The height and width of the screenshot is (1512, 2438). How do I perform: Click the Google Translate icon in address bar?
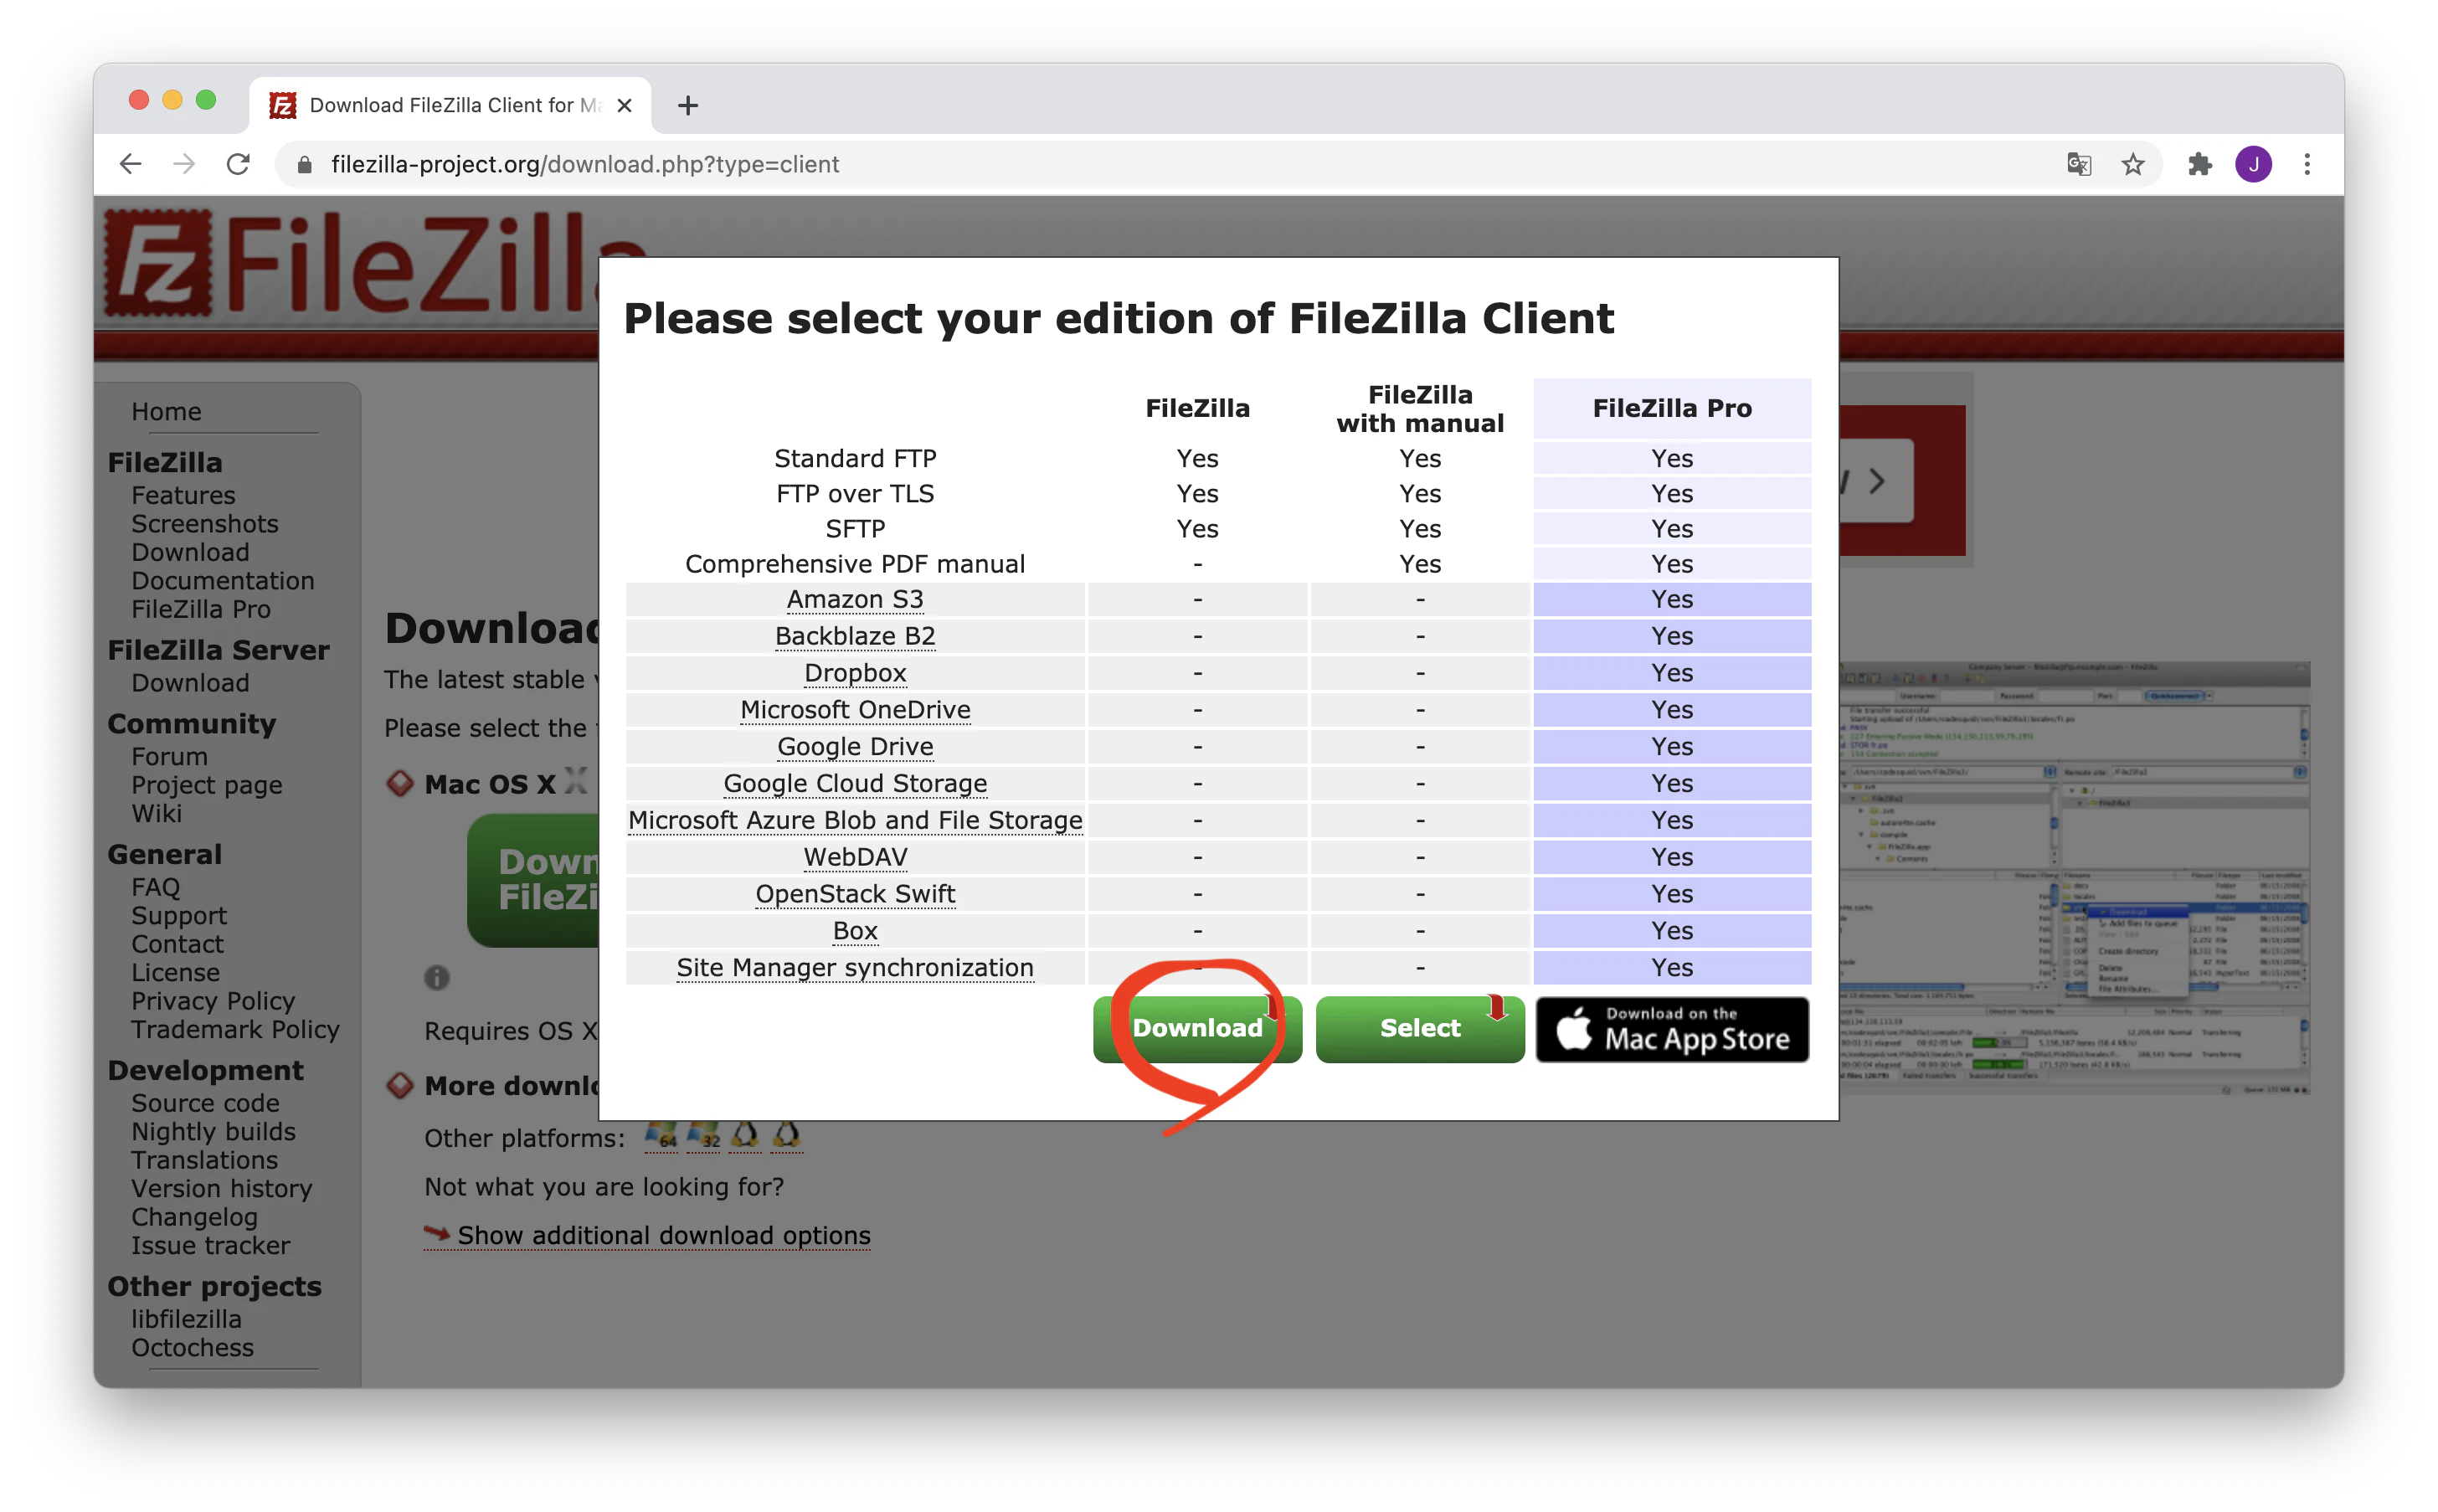point(2079,164)
